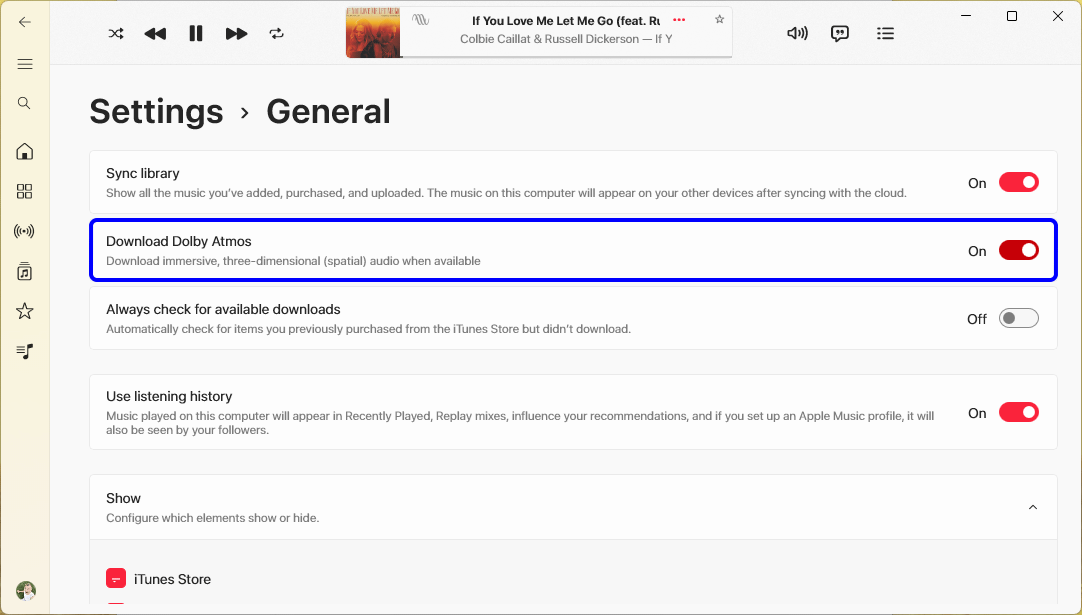Pause the current song

point(196,33)
